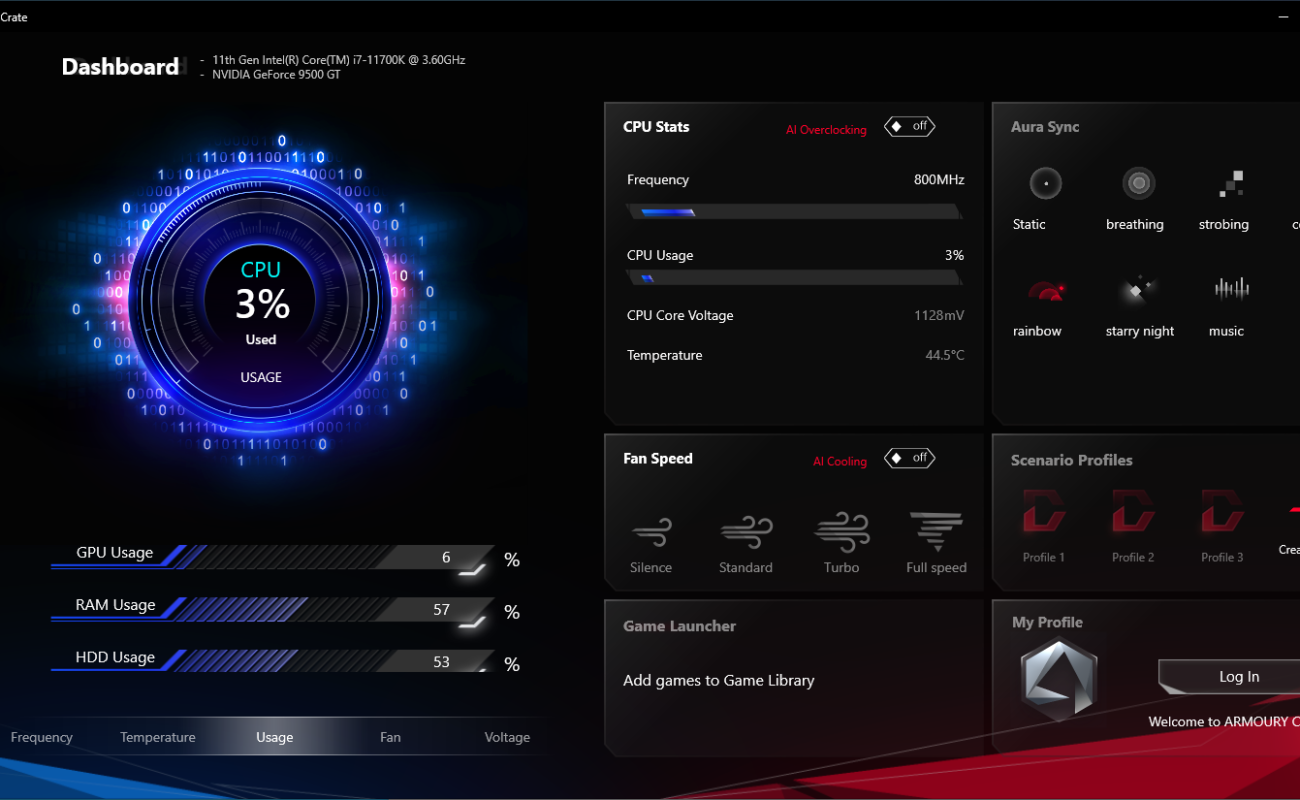The height and width of the screenshot is (800, 1300).
Task: Select the Static lighting effect icon
Action: pos(1045,184)
